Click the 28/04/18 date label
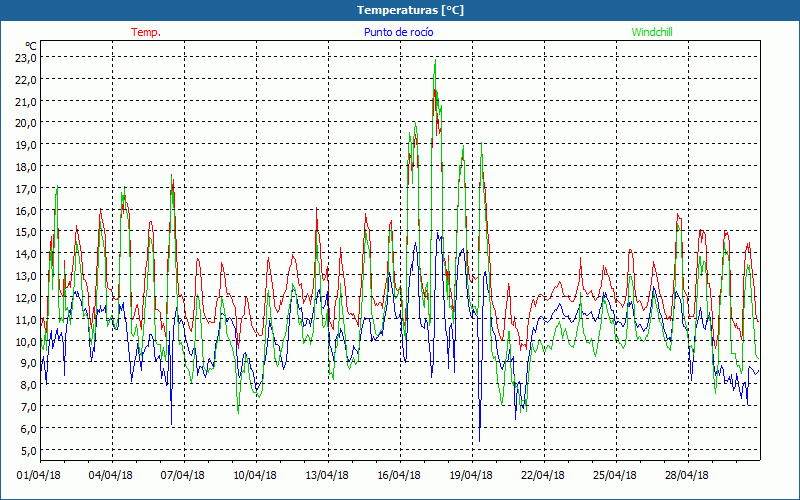This screenshot has width=800, height=500. point(687,476)
